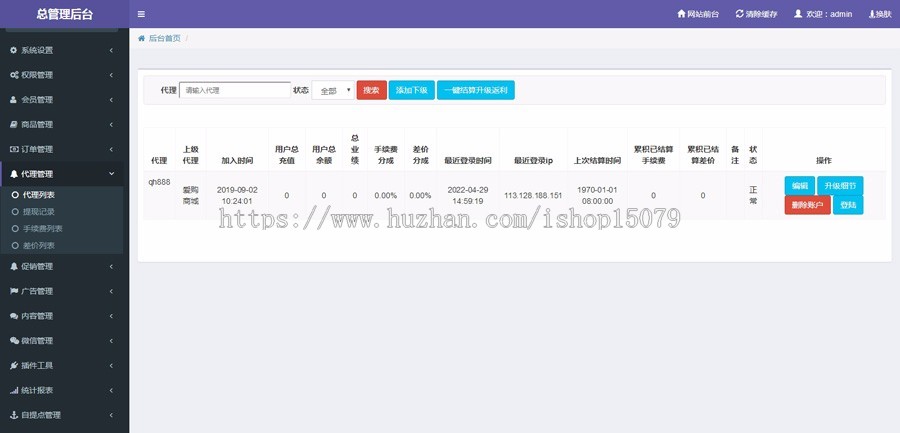Click the IP cell 113.128.188.151

pyautogui.click(x=533, y=195)
